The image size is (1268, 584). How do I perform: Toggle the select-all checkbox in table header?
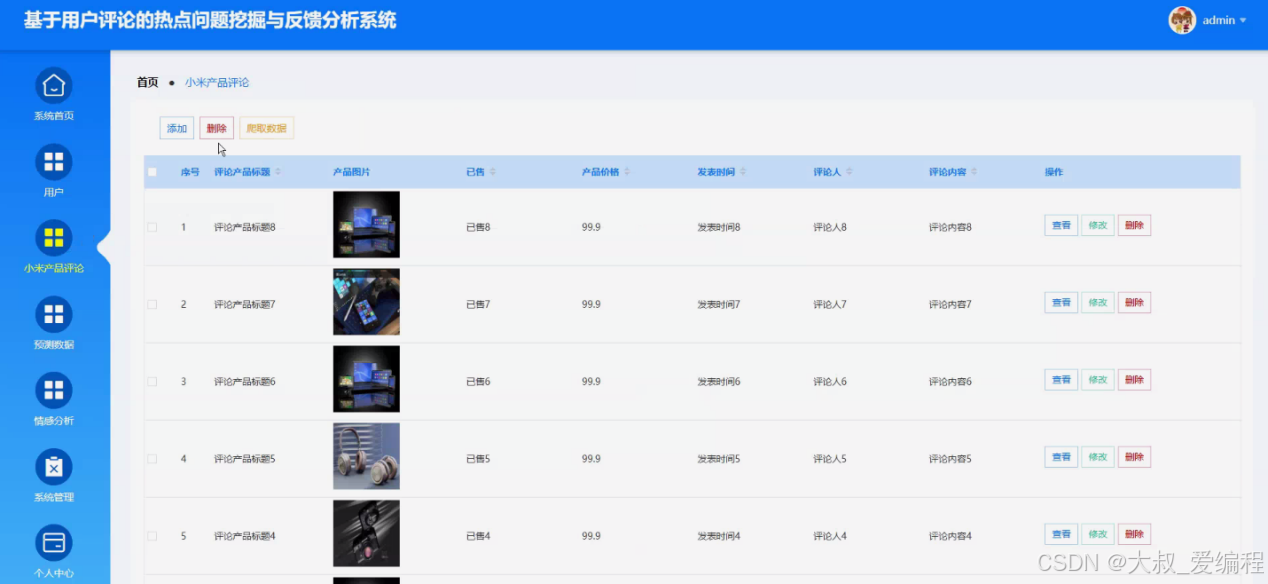point(152,172)
